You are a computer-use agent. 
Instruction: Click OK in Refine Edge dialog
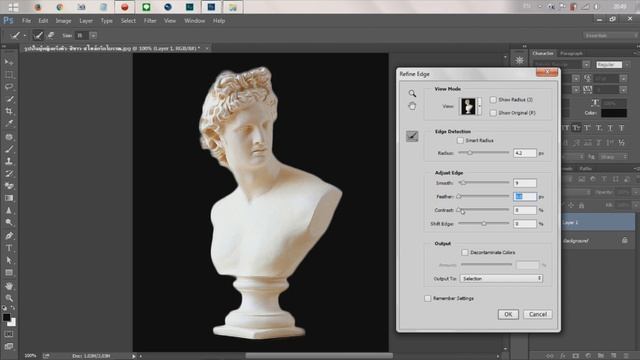tap(508, 314)
